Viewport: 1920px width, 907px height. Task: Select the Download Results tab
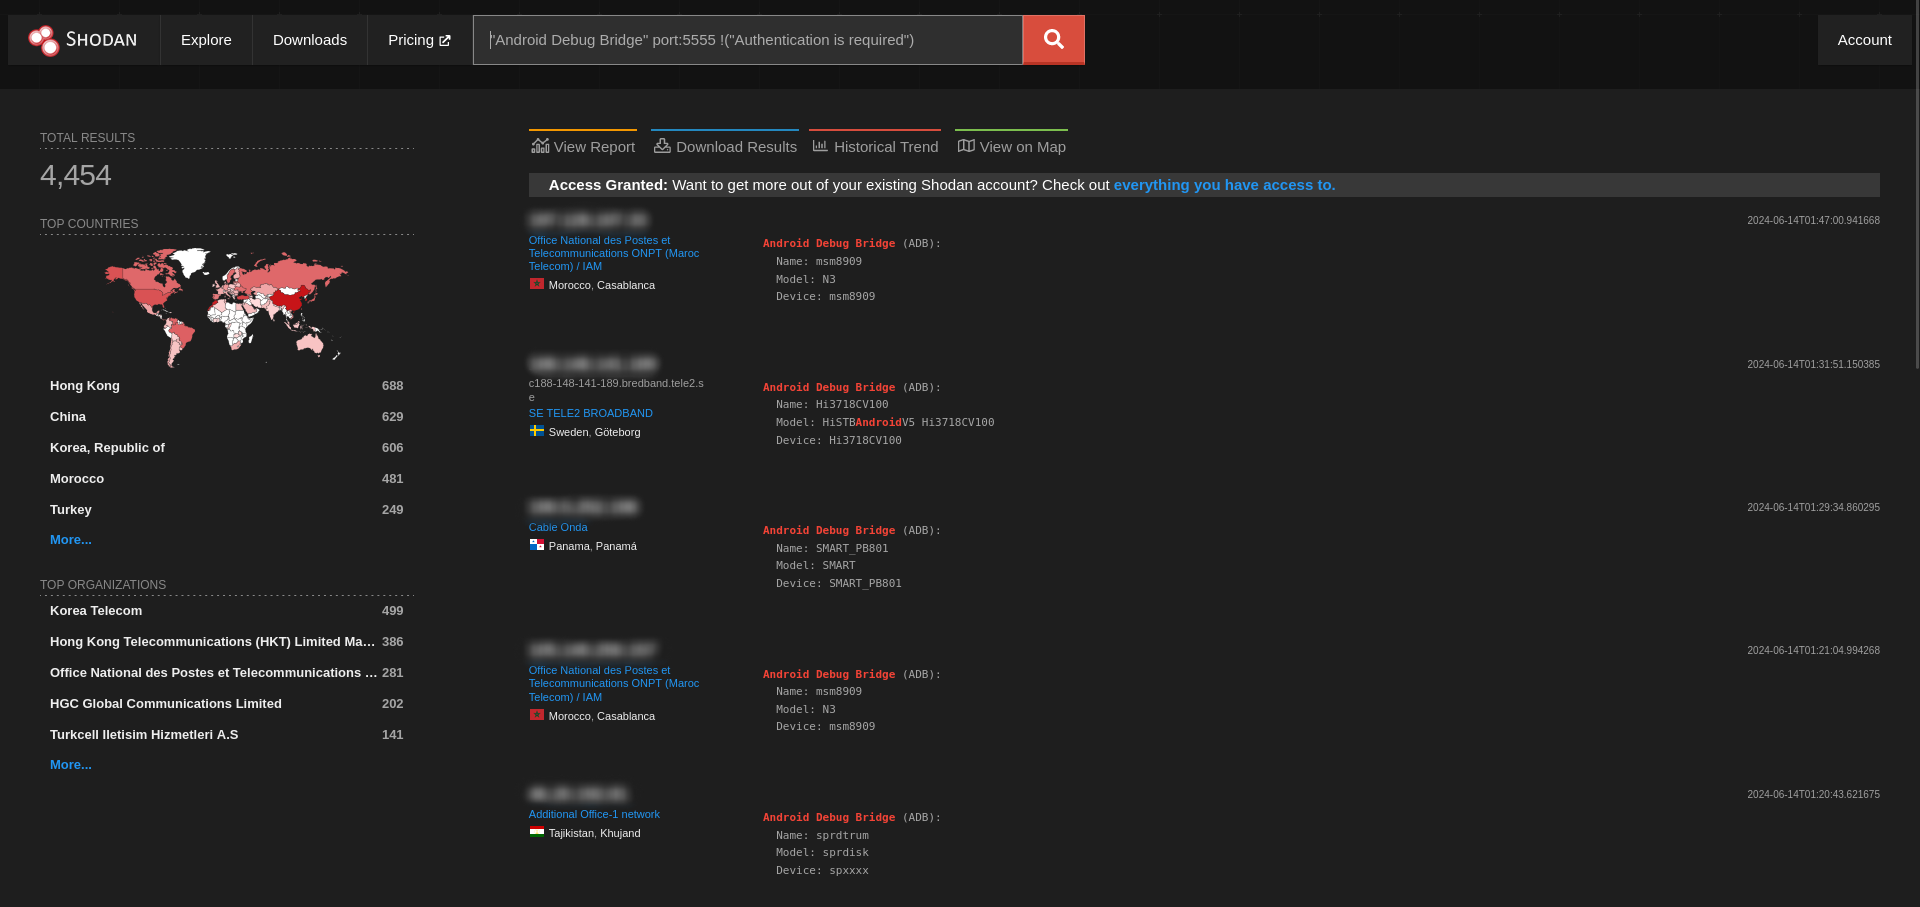[x=725, y=146]
